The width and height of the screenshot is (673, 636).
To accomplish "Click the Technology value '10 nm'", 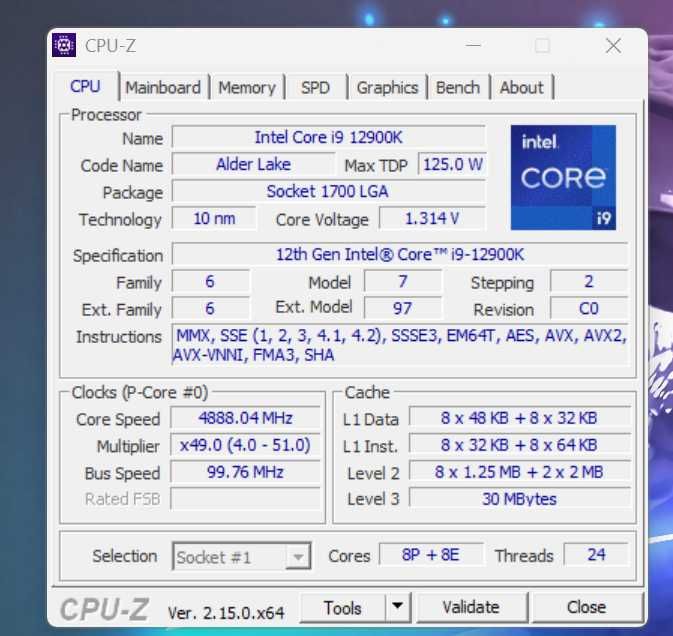I will point(214,218).
